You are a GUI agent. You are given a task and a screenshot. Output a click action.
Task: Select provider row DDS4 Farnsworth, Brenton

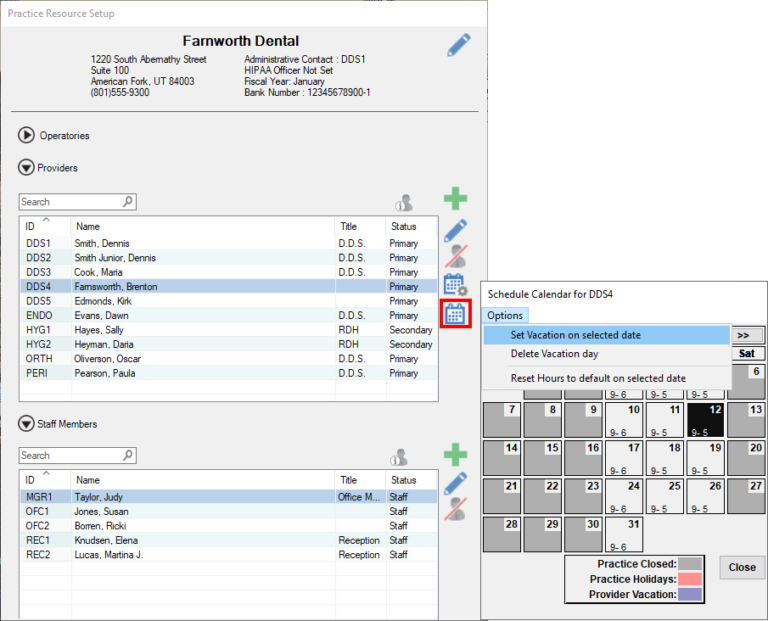pyautogui.click(x=229, y=287)
